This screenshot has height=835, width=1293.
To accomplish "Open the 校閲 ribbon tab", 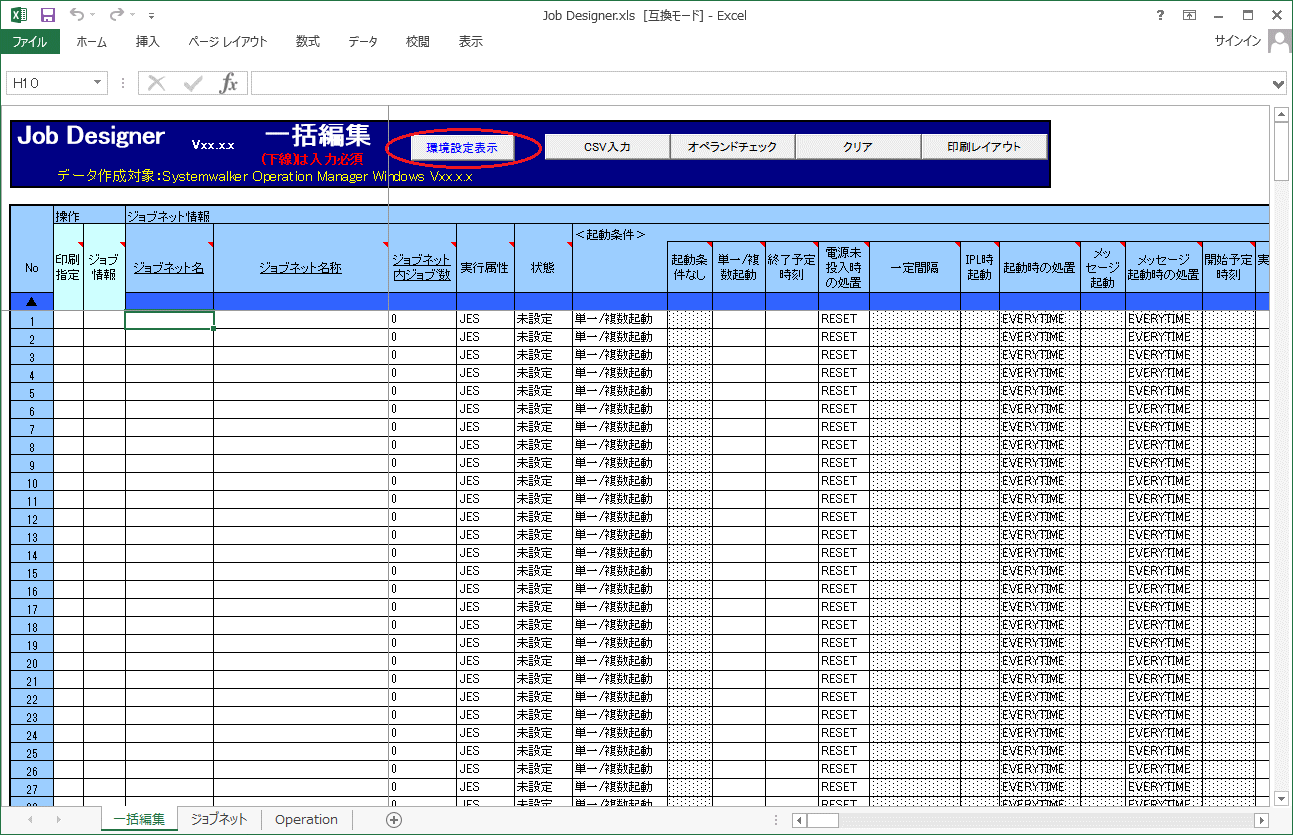I will pos(418,42).
